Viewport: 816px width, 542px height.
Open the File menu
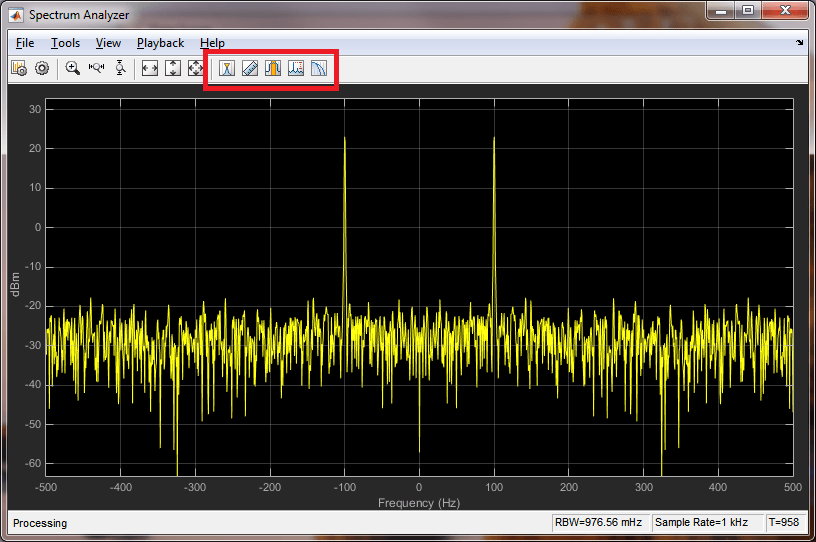pyautogui.click(x=25, y=43)
